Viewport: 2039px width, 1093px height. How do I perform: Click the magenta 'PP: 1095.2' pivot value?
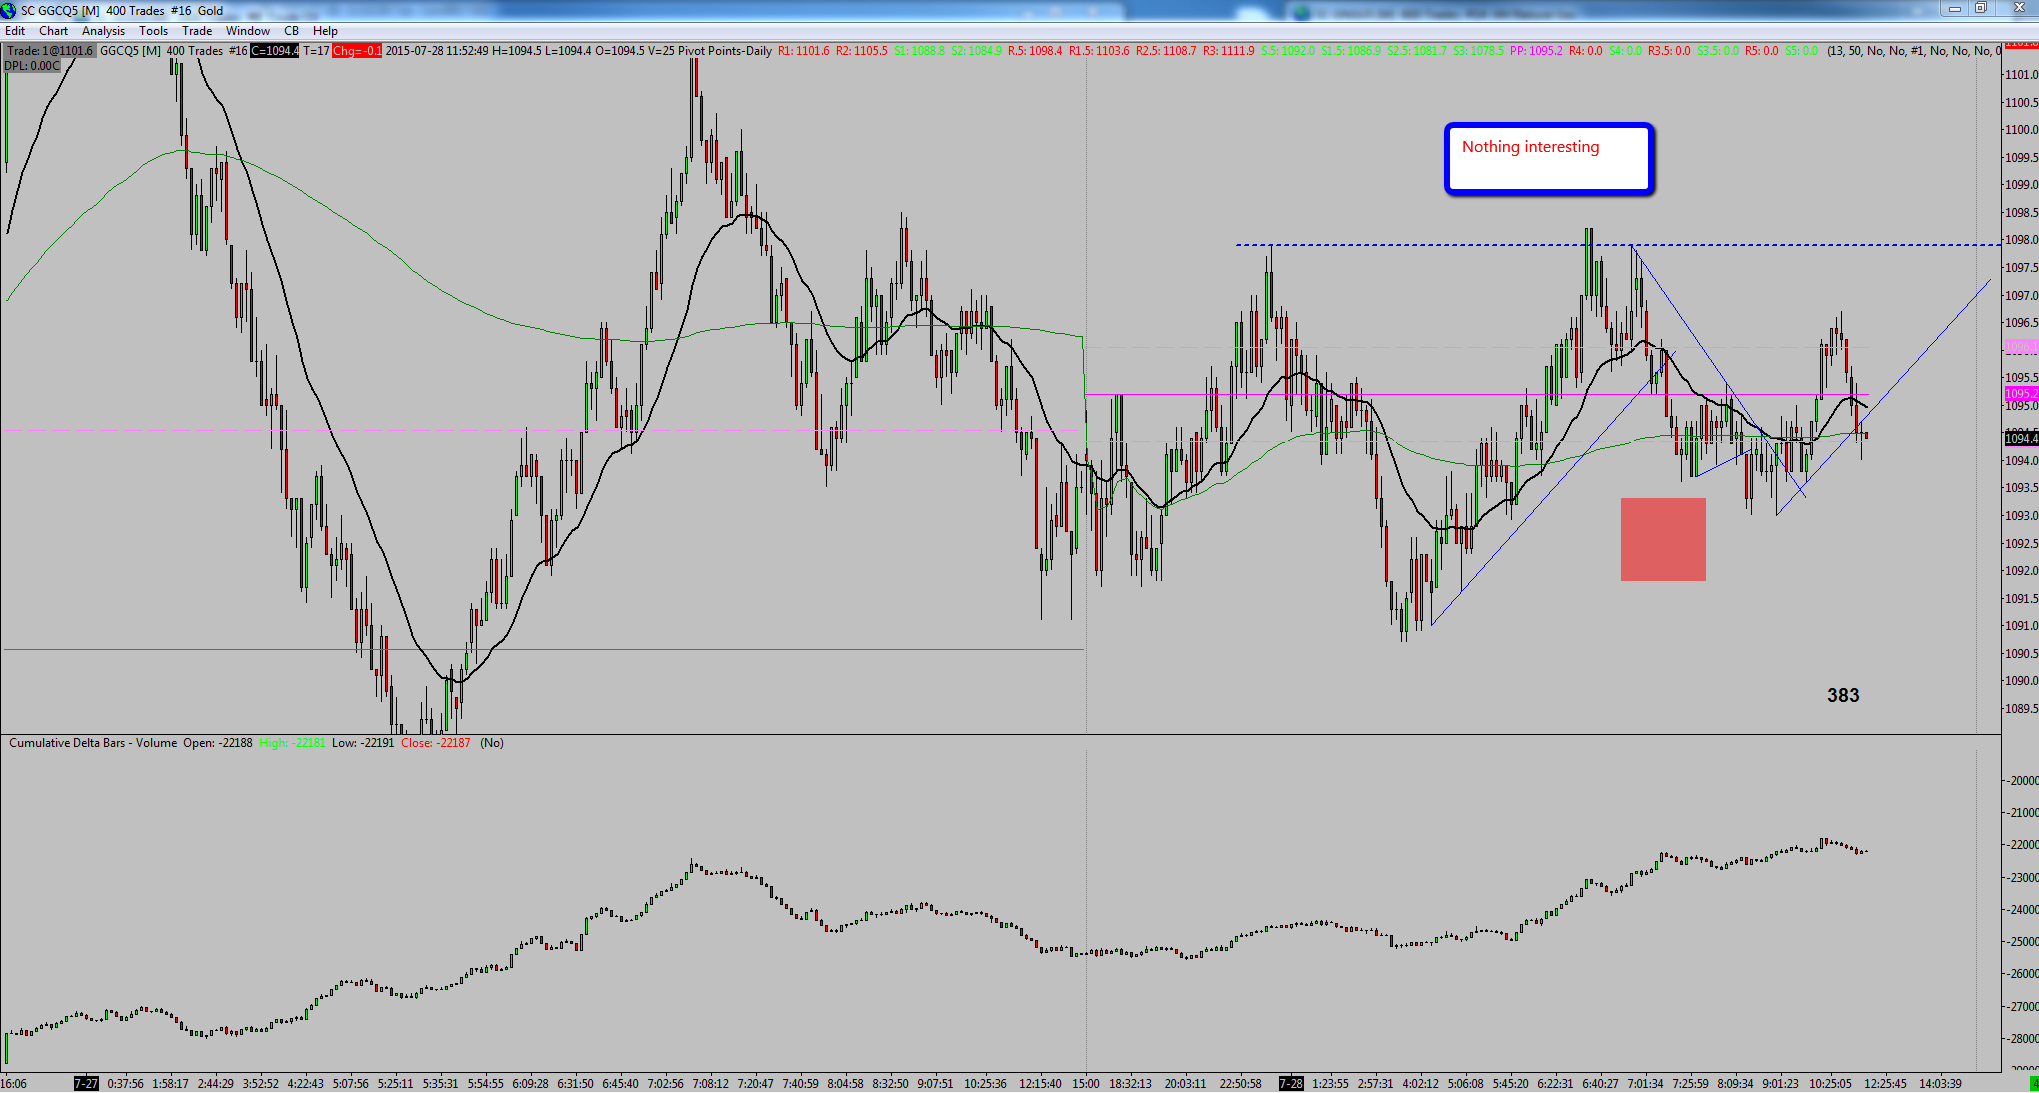(x=1537, y=51)
